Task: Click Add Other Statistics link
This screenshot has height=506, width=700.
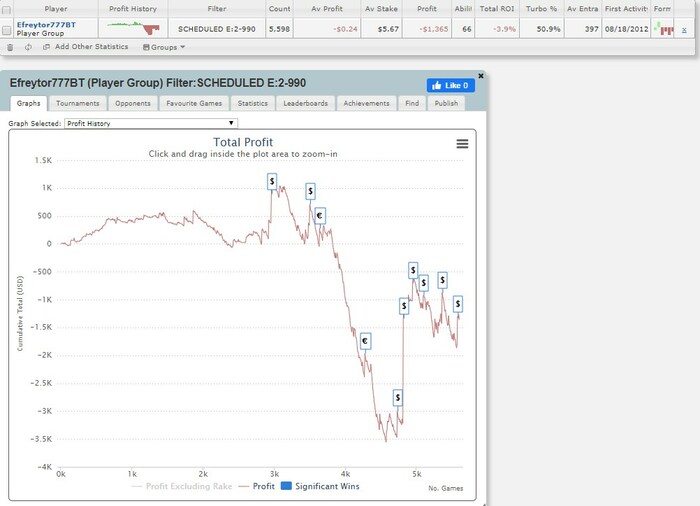Action: 92,46
